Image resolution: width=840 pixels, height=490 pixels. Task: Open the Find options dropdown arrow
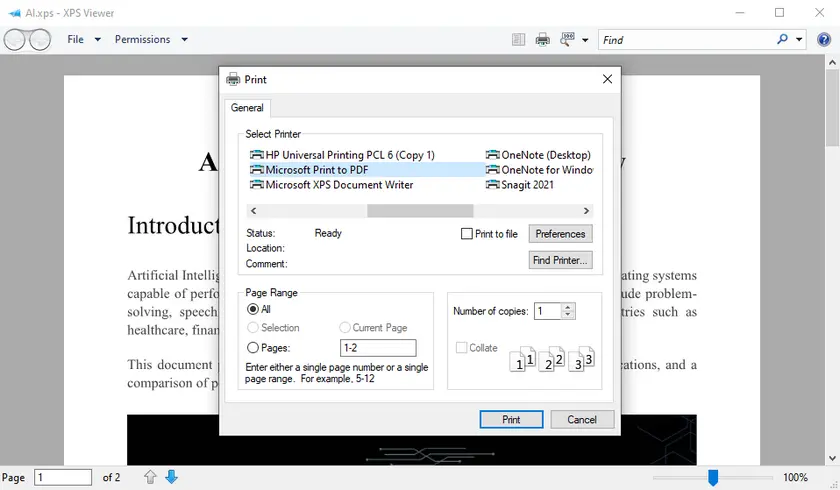(799, 40)
